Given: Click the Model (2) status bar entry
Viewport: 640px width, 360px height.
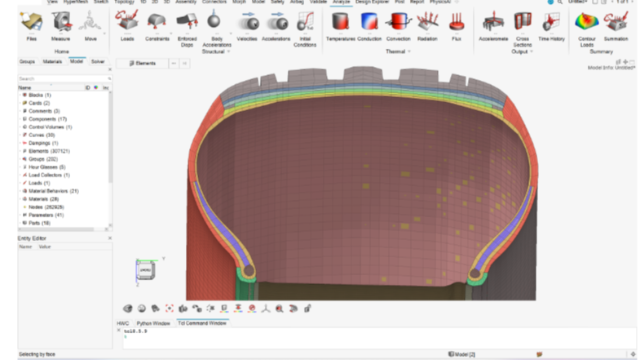Looking at the screenshot, I should click(462, 354).
